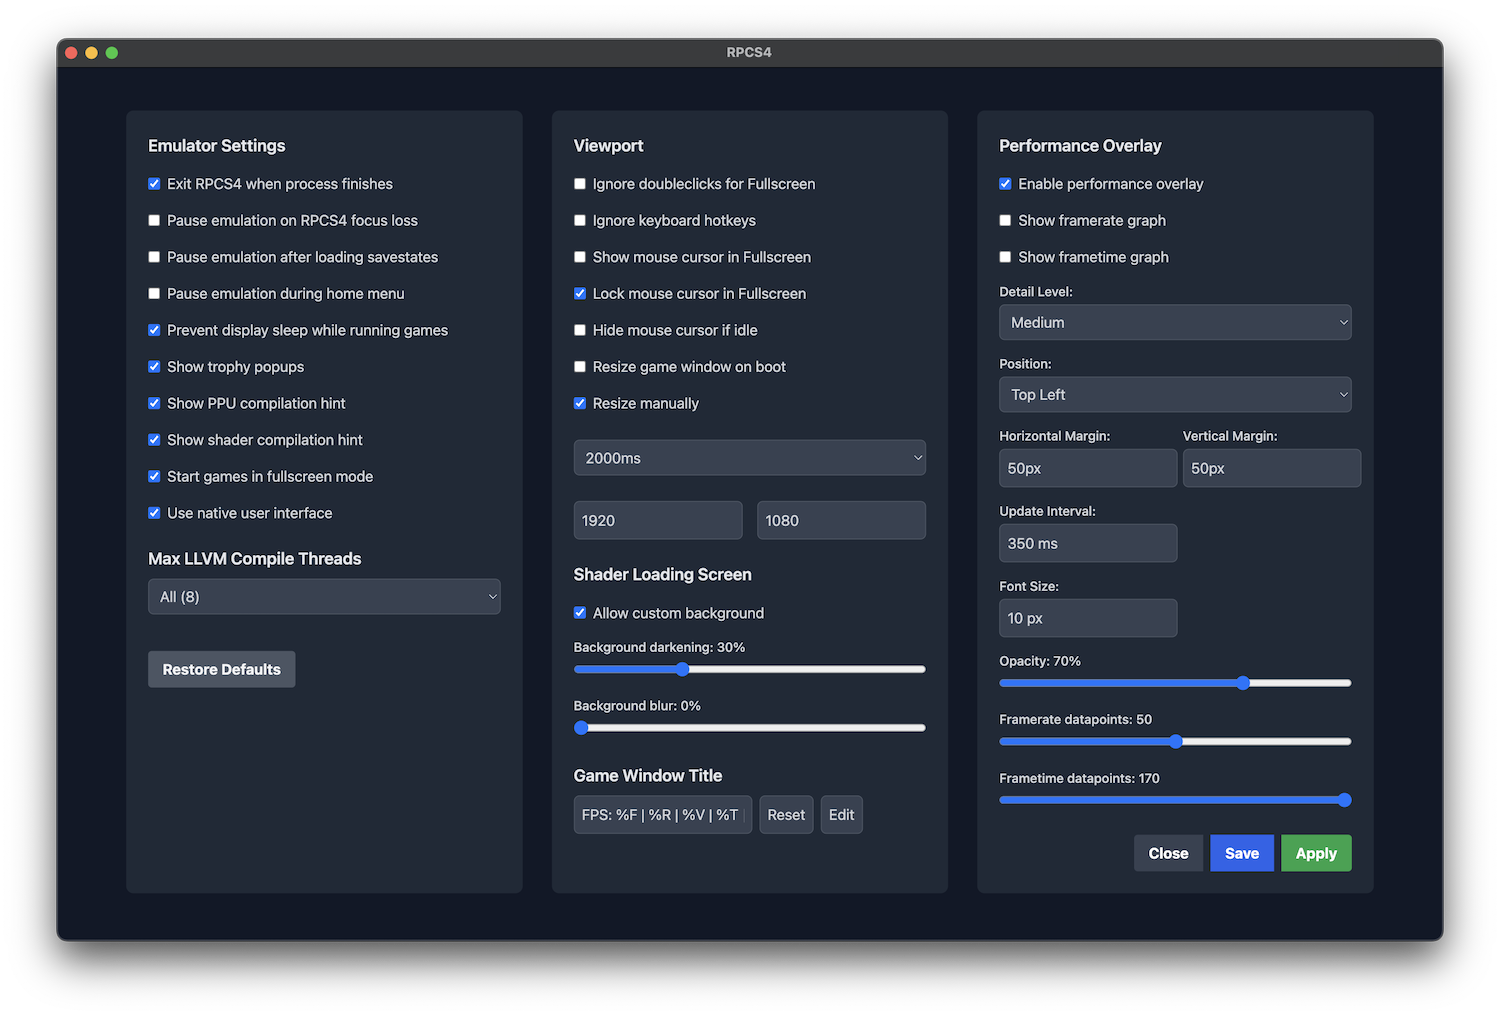This screenshot has width=1500, height=1016.
Task: Disable "Exit RPCS4 when process finishes"
Action: pyautogui.click(x=154, y=184)
